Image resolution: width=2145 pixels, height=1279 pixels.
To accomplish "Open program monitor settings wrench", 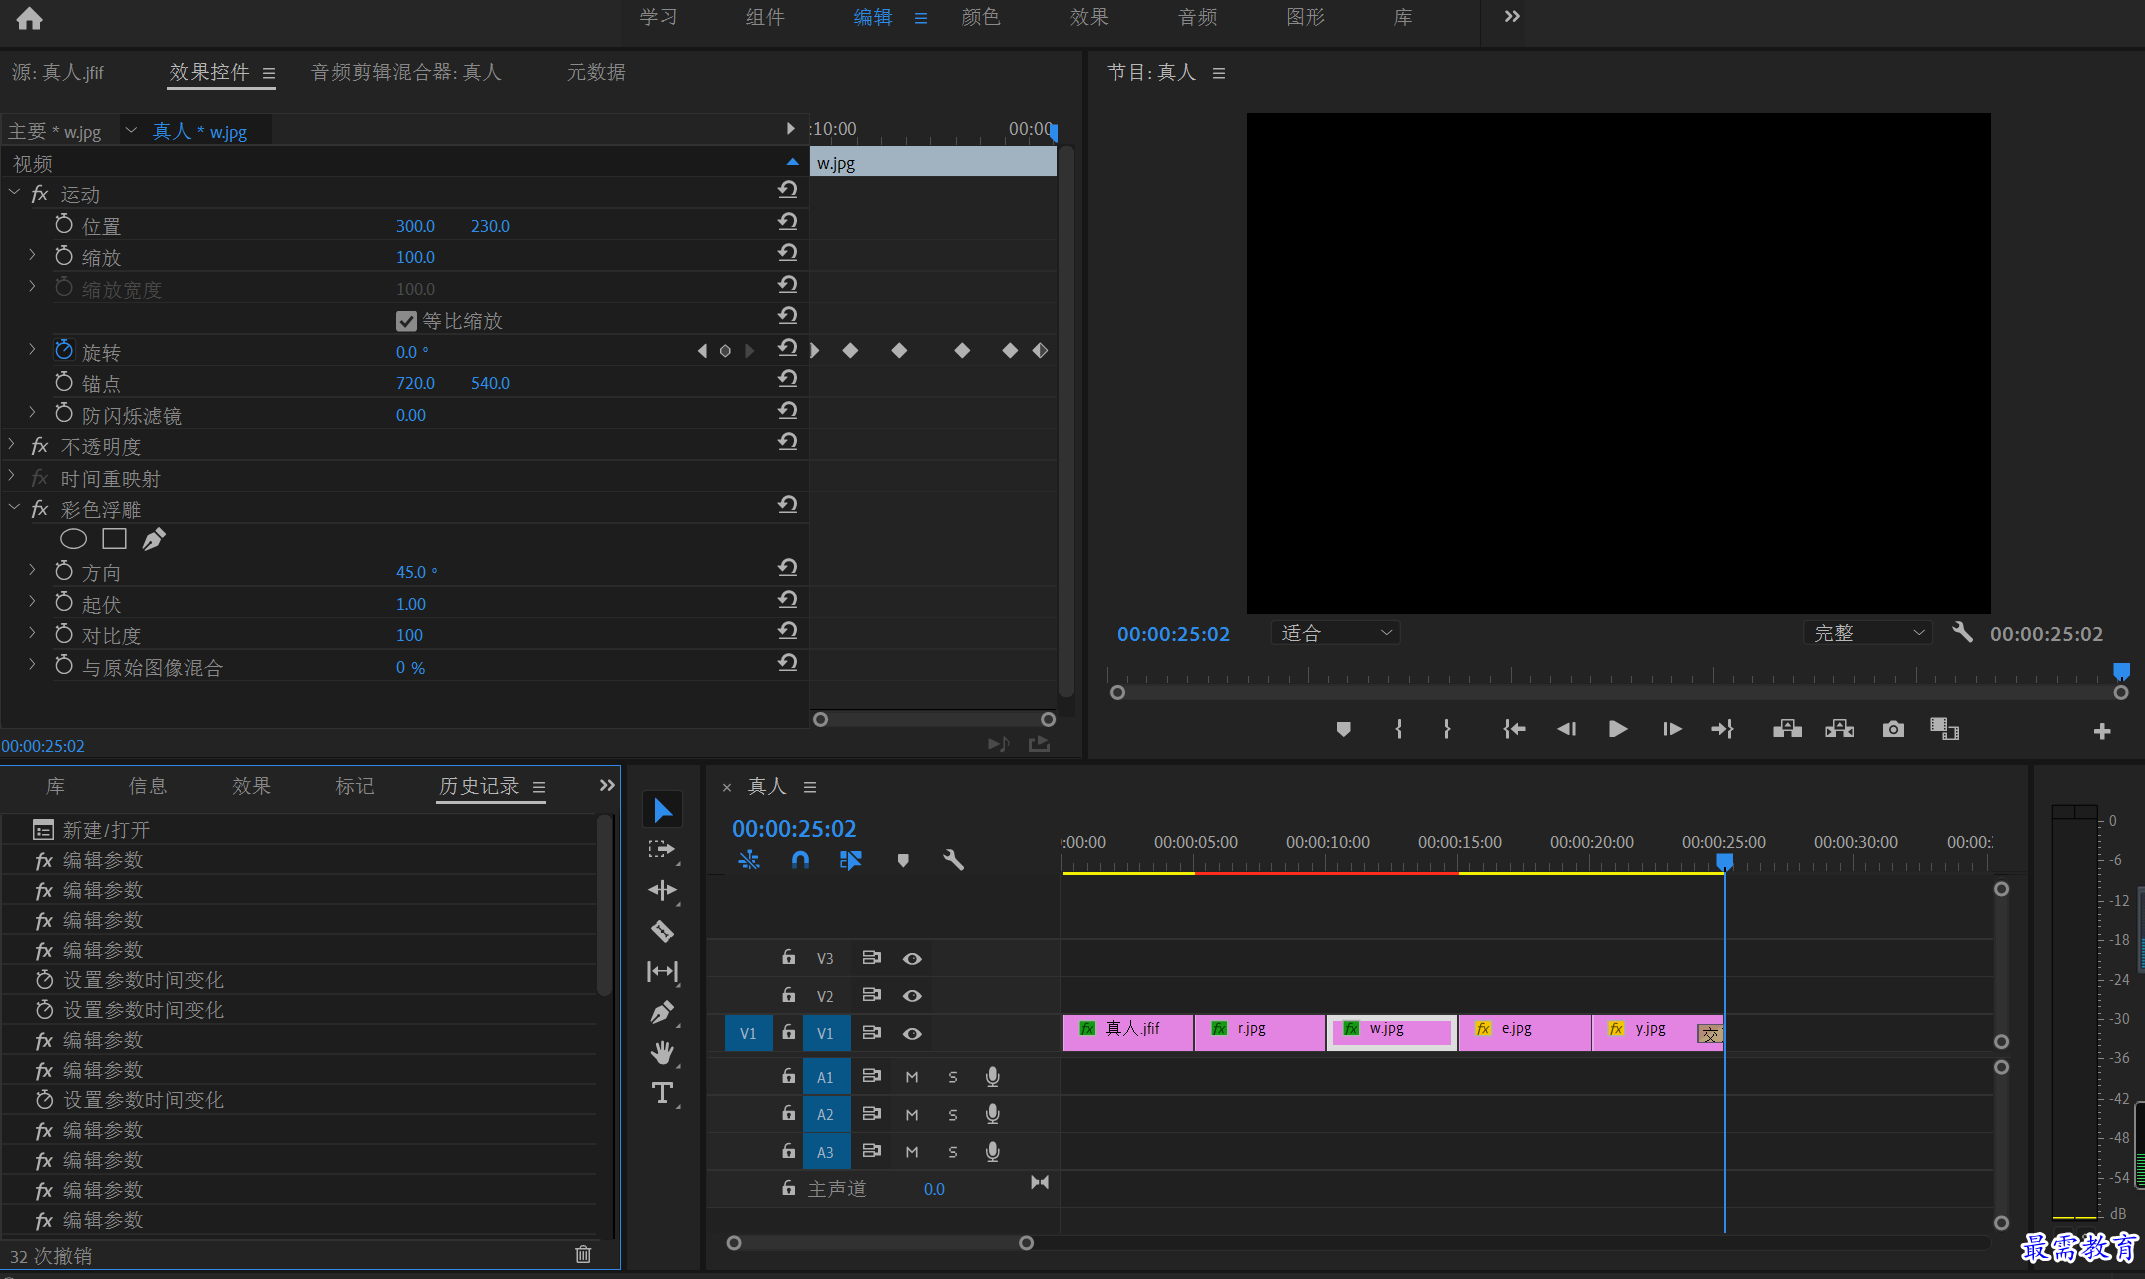I will pos(1962,632).
